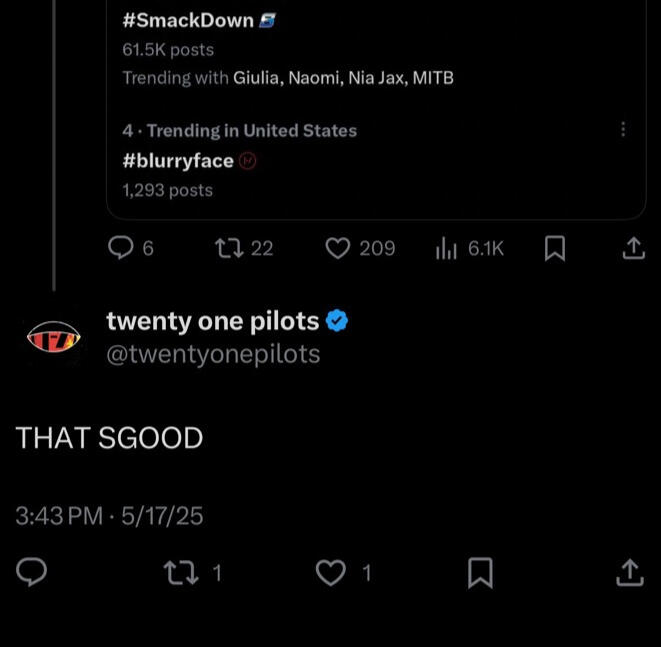661x647 pixels.
Task: Share the THAT SGOOD tweet
Action: coord(628,572)
